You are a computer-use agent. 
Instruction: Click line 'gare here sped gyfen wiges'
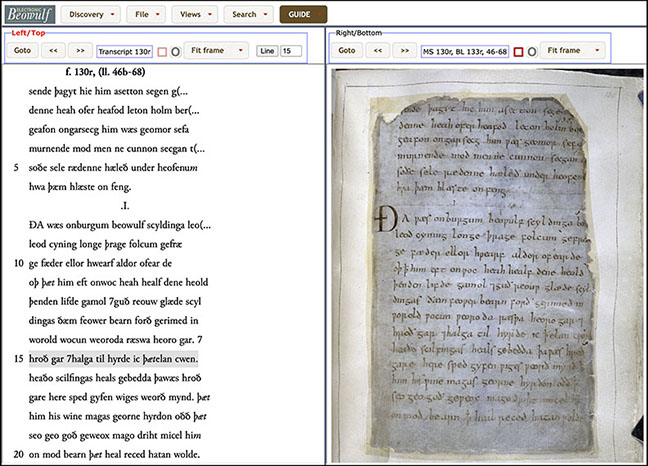(x=119, y=397)
